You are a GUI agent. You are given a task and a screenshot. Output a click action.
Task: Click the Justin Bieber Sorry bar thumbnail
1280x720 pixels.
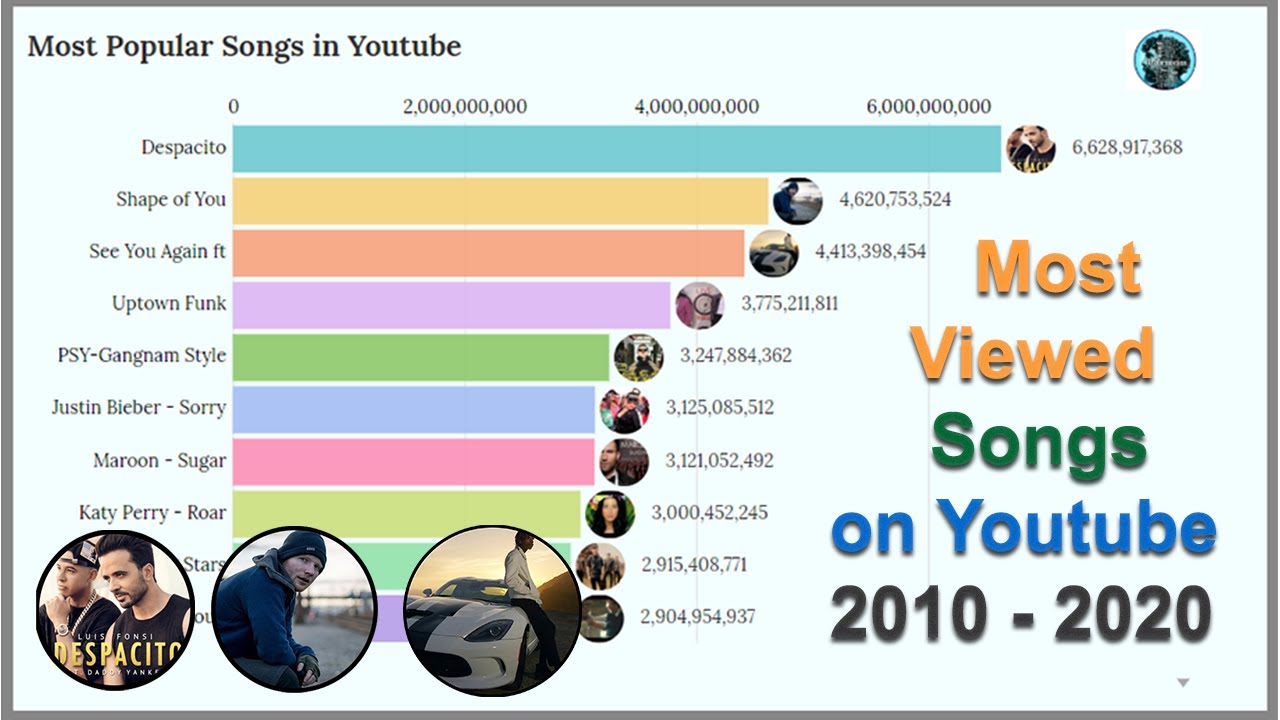[x=624, y=409]
